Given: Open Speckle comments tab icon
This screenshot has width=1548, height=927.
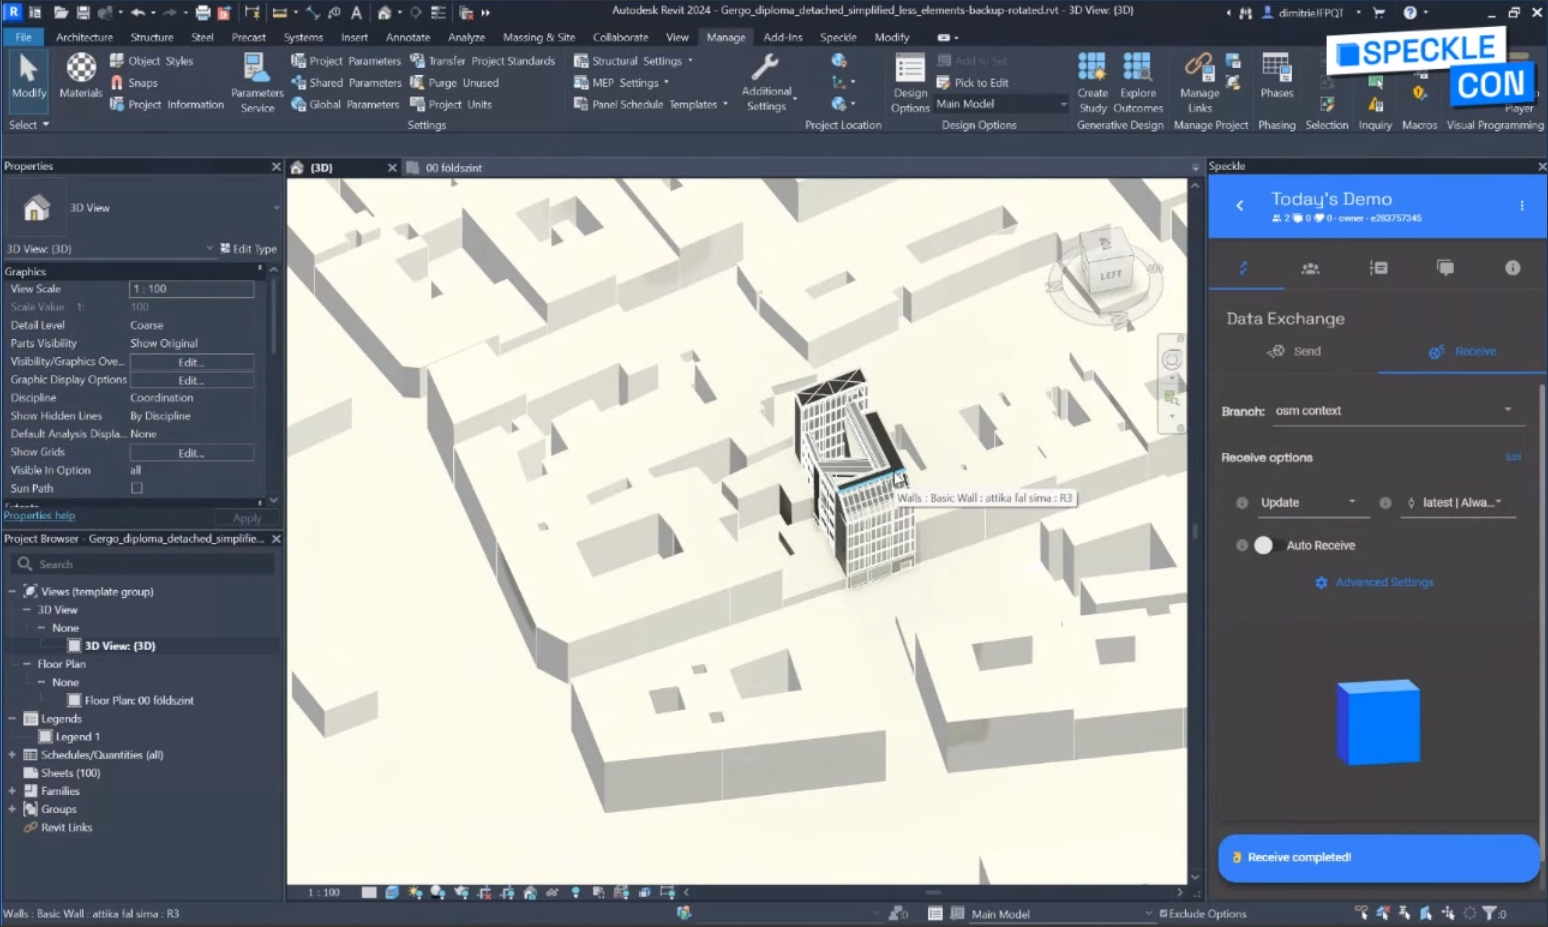Looking at the screenshot, I should click(1445, 268).
